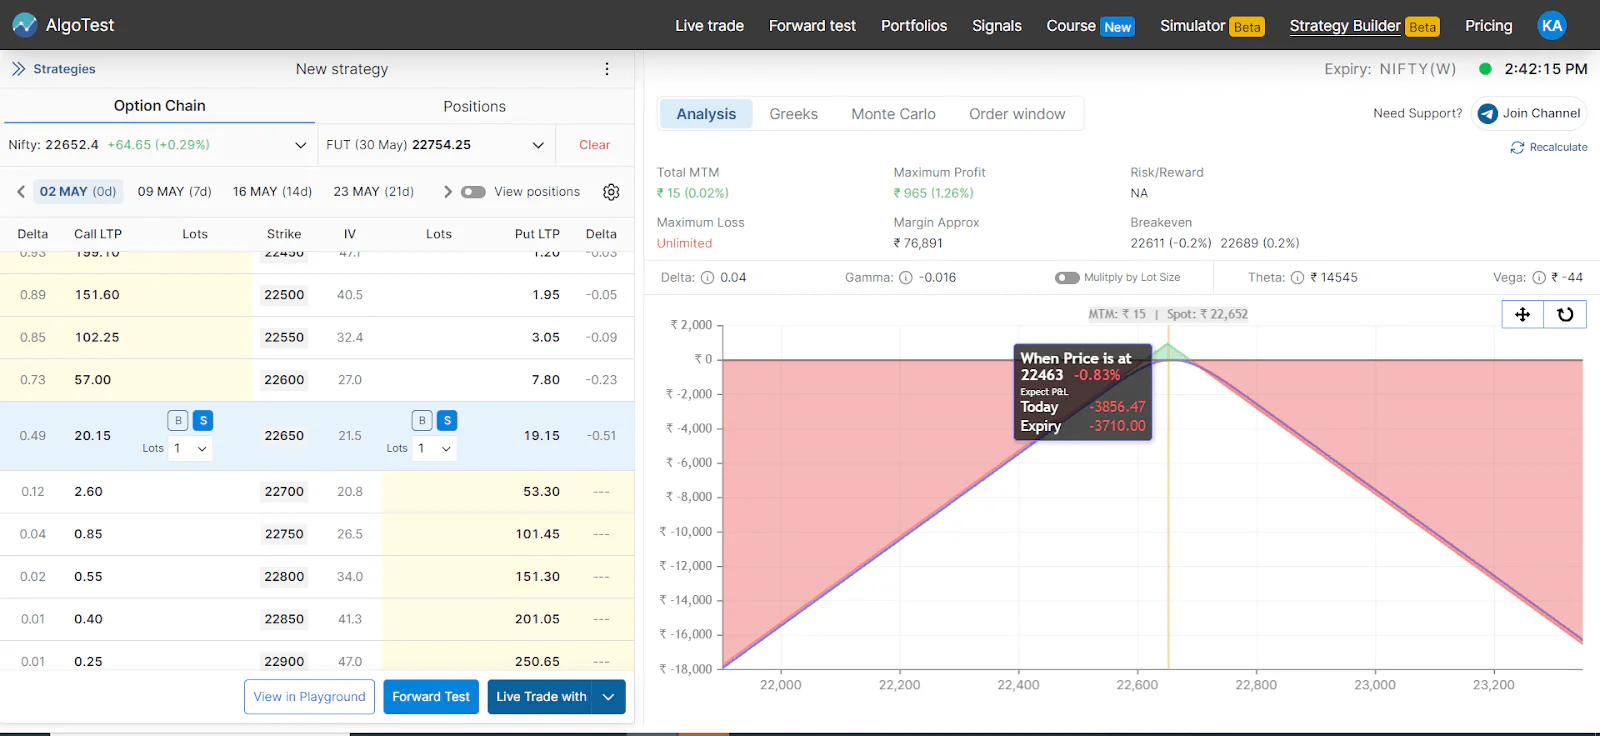The image size is (1600, 736).
Task: Click the Delta info icon
Action: coord(707,278)
